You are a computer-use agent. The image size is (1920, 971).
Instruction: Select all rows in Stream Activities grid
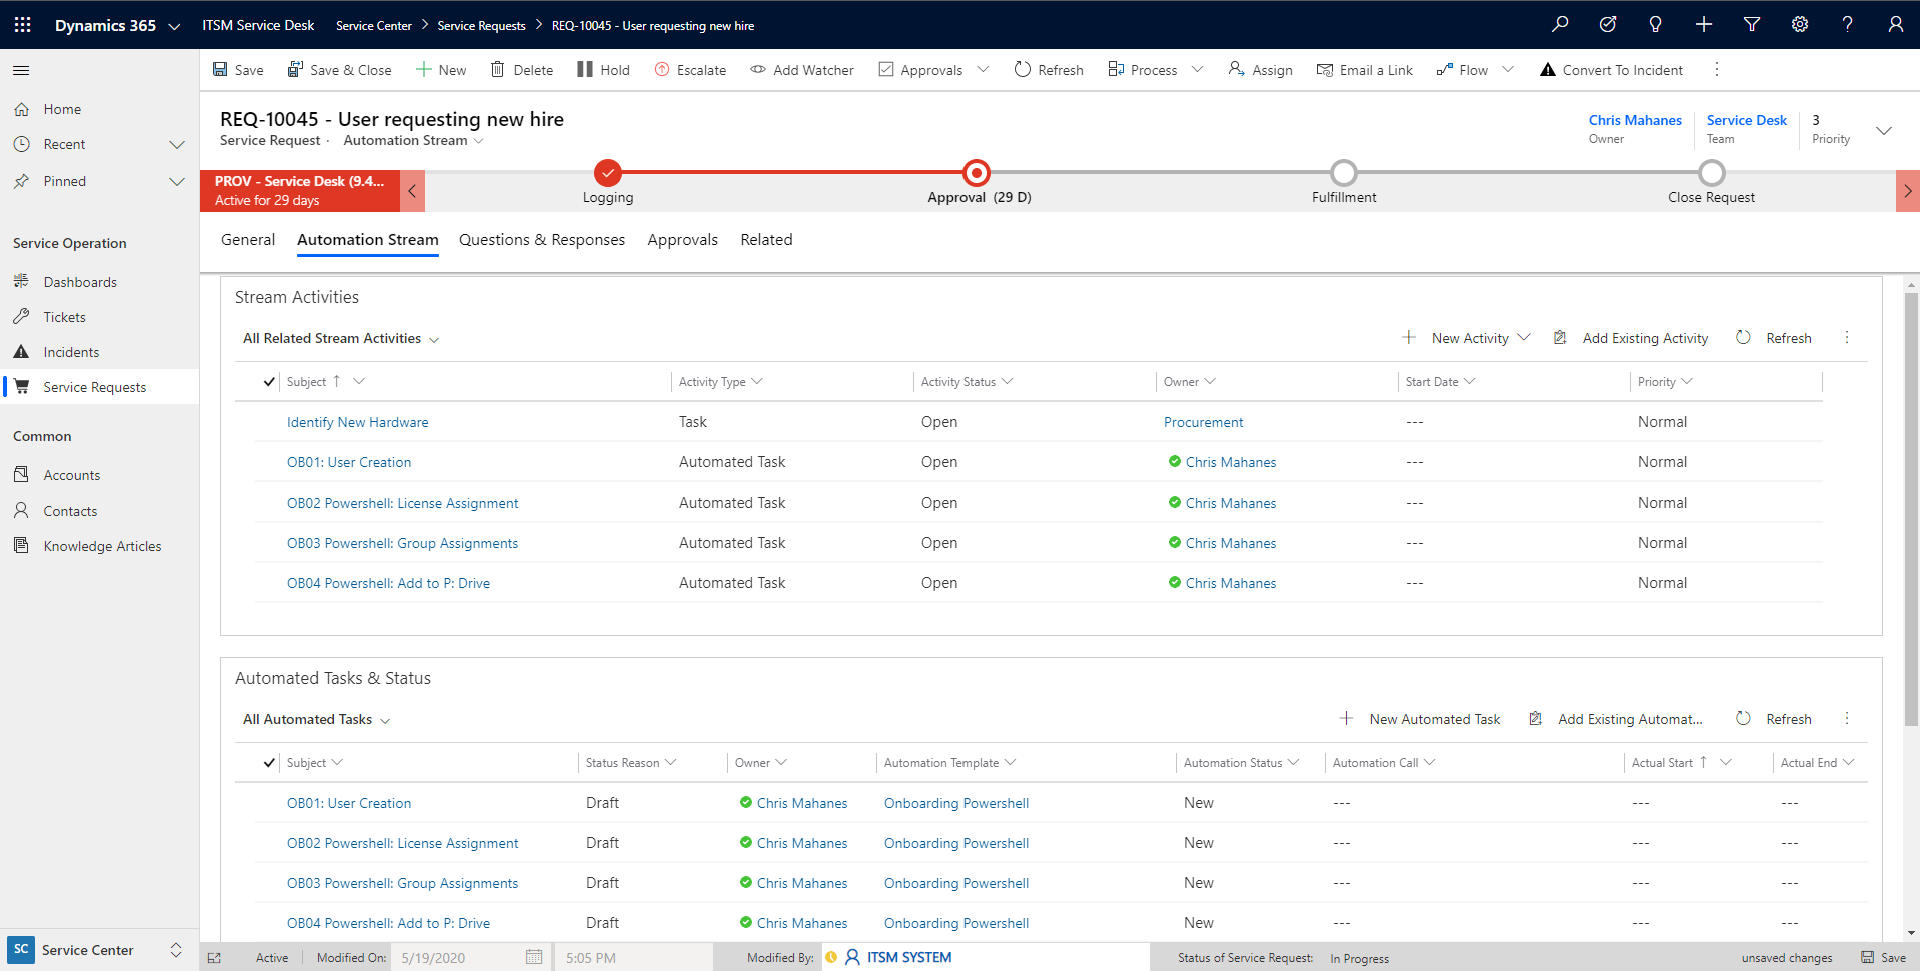pyautogui.click(x=269, y=382)
